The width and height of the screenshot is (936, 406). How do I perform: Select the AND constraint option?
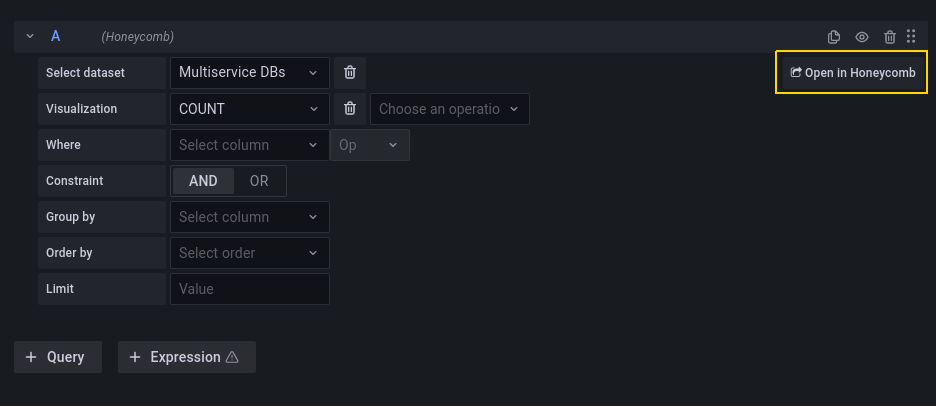pos(203,181)
